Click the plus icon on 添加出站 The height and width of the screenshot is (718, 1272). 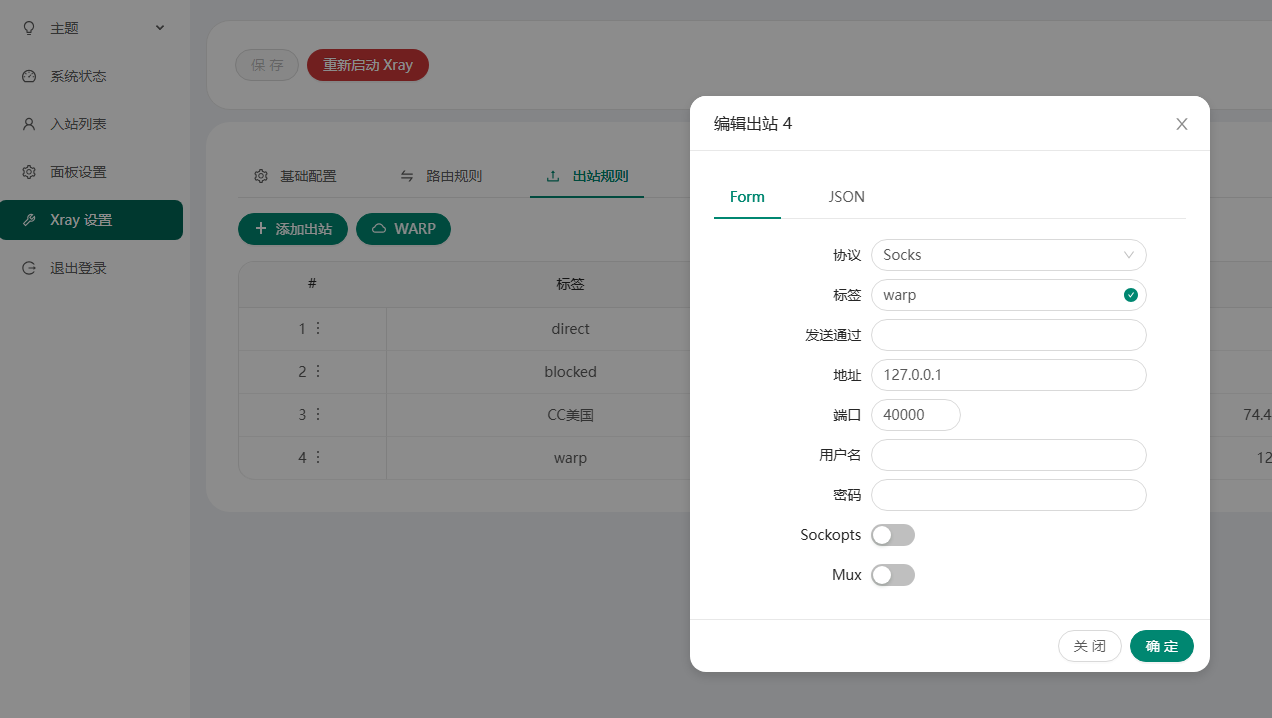coord(260,228)
